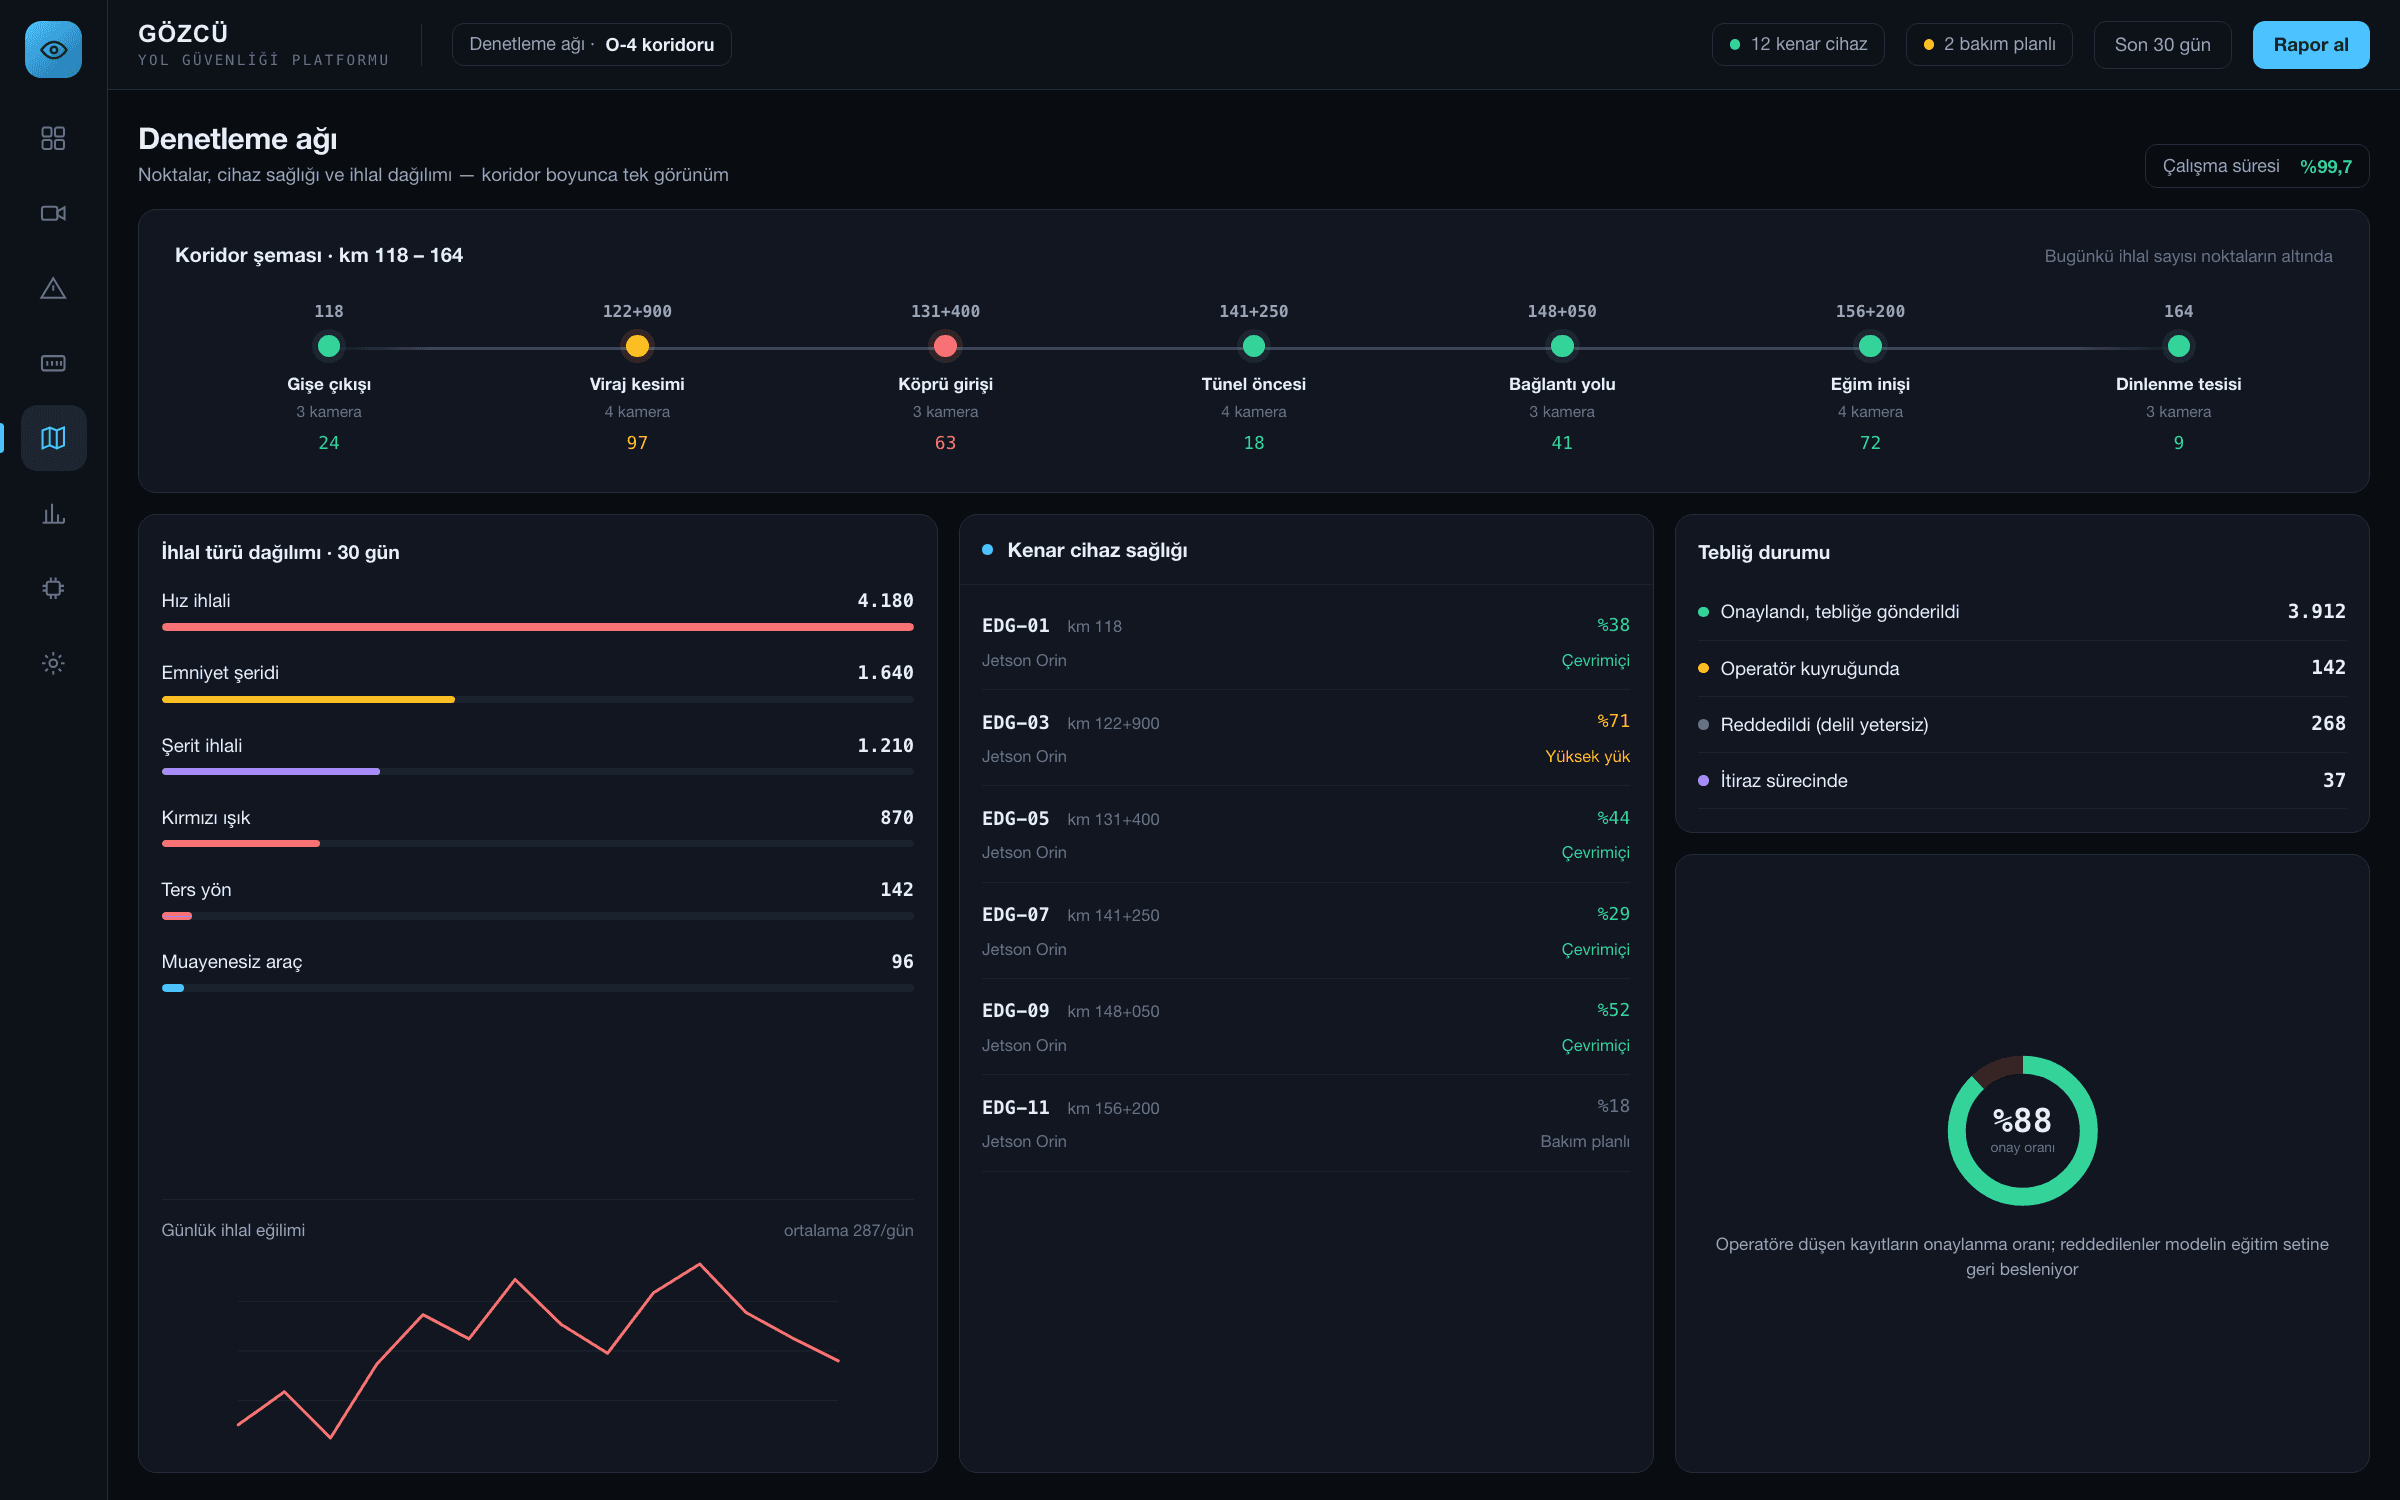This screenshot has width=2400, height=1500.
Task: Select the Dinlenme tesisi node at km 164
Action: tap(2178, 346)
